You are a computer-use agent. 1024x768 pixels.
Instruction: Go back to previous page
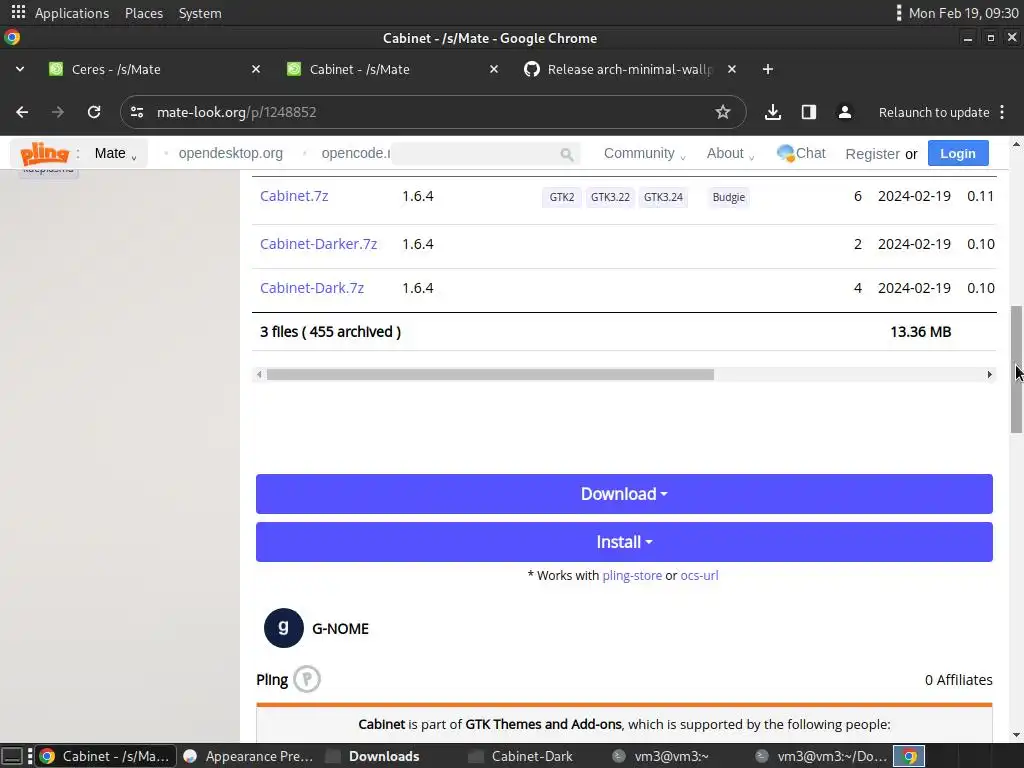(22, 112)
